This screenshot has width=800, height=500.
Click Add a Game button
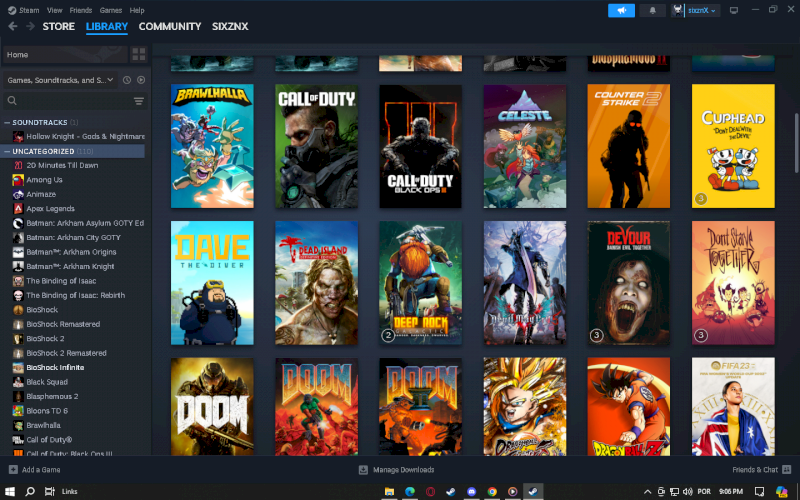[35, 469]
